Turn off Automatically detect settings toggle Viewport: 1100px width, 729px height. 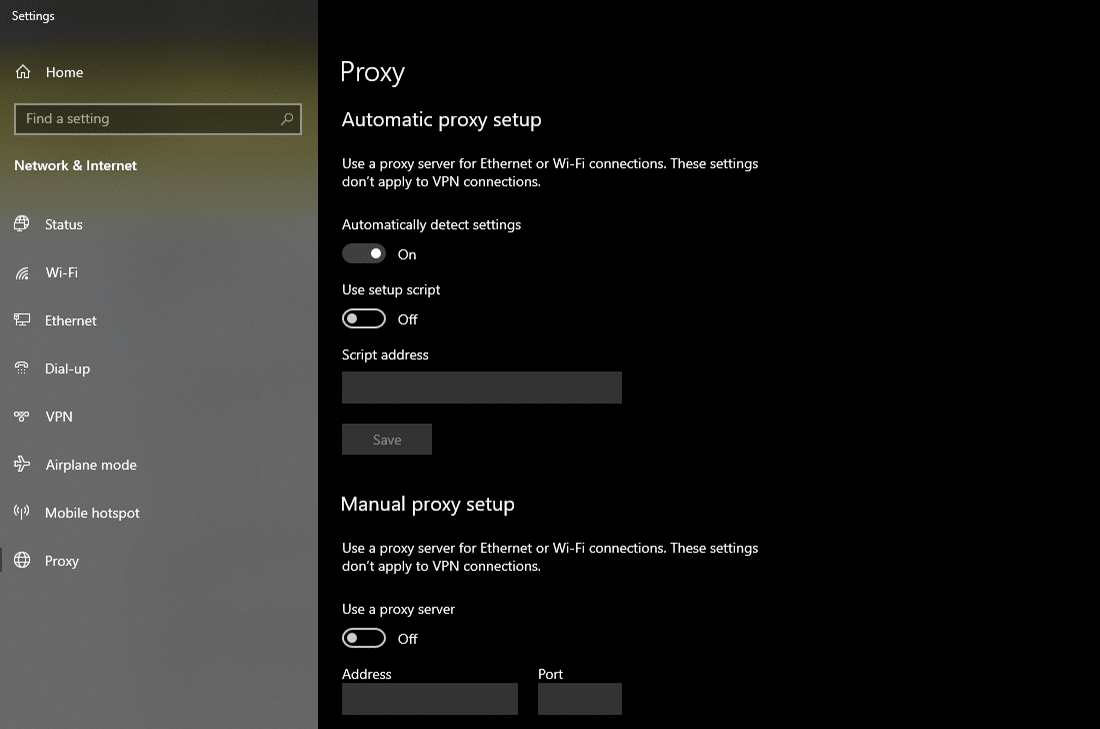pyautogui.click(x=364, y=254)
